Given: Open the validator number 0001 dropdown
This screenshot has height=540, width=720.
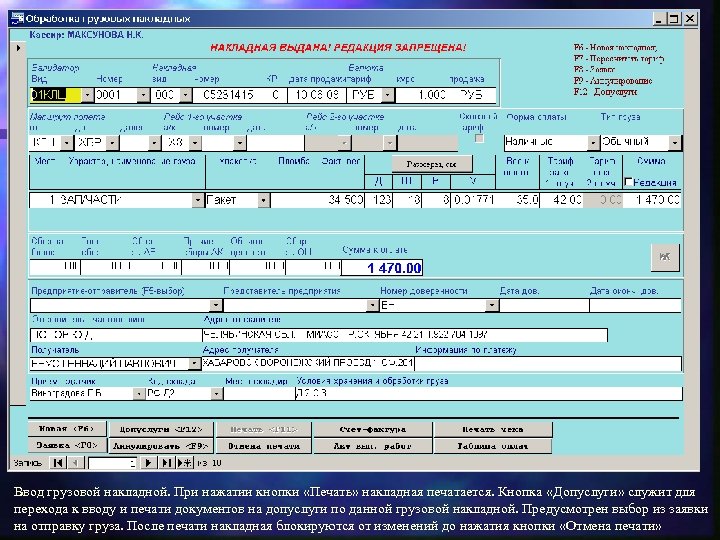Looking at the screenshot, I should [143, 95].
